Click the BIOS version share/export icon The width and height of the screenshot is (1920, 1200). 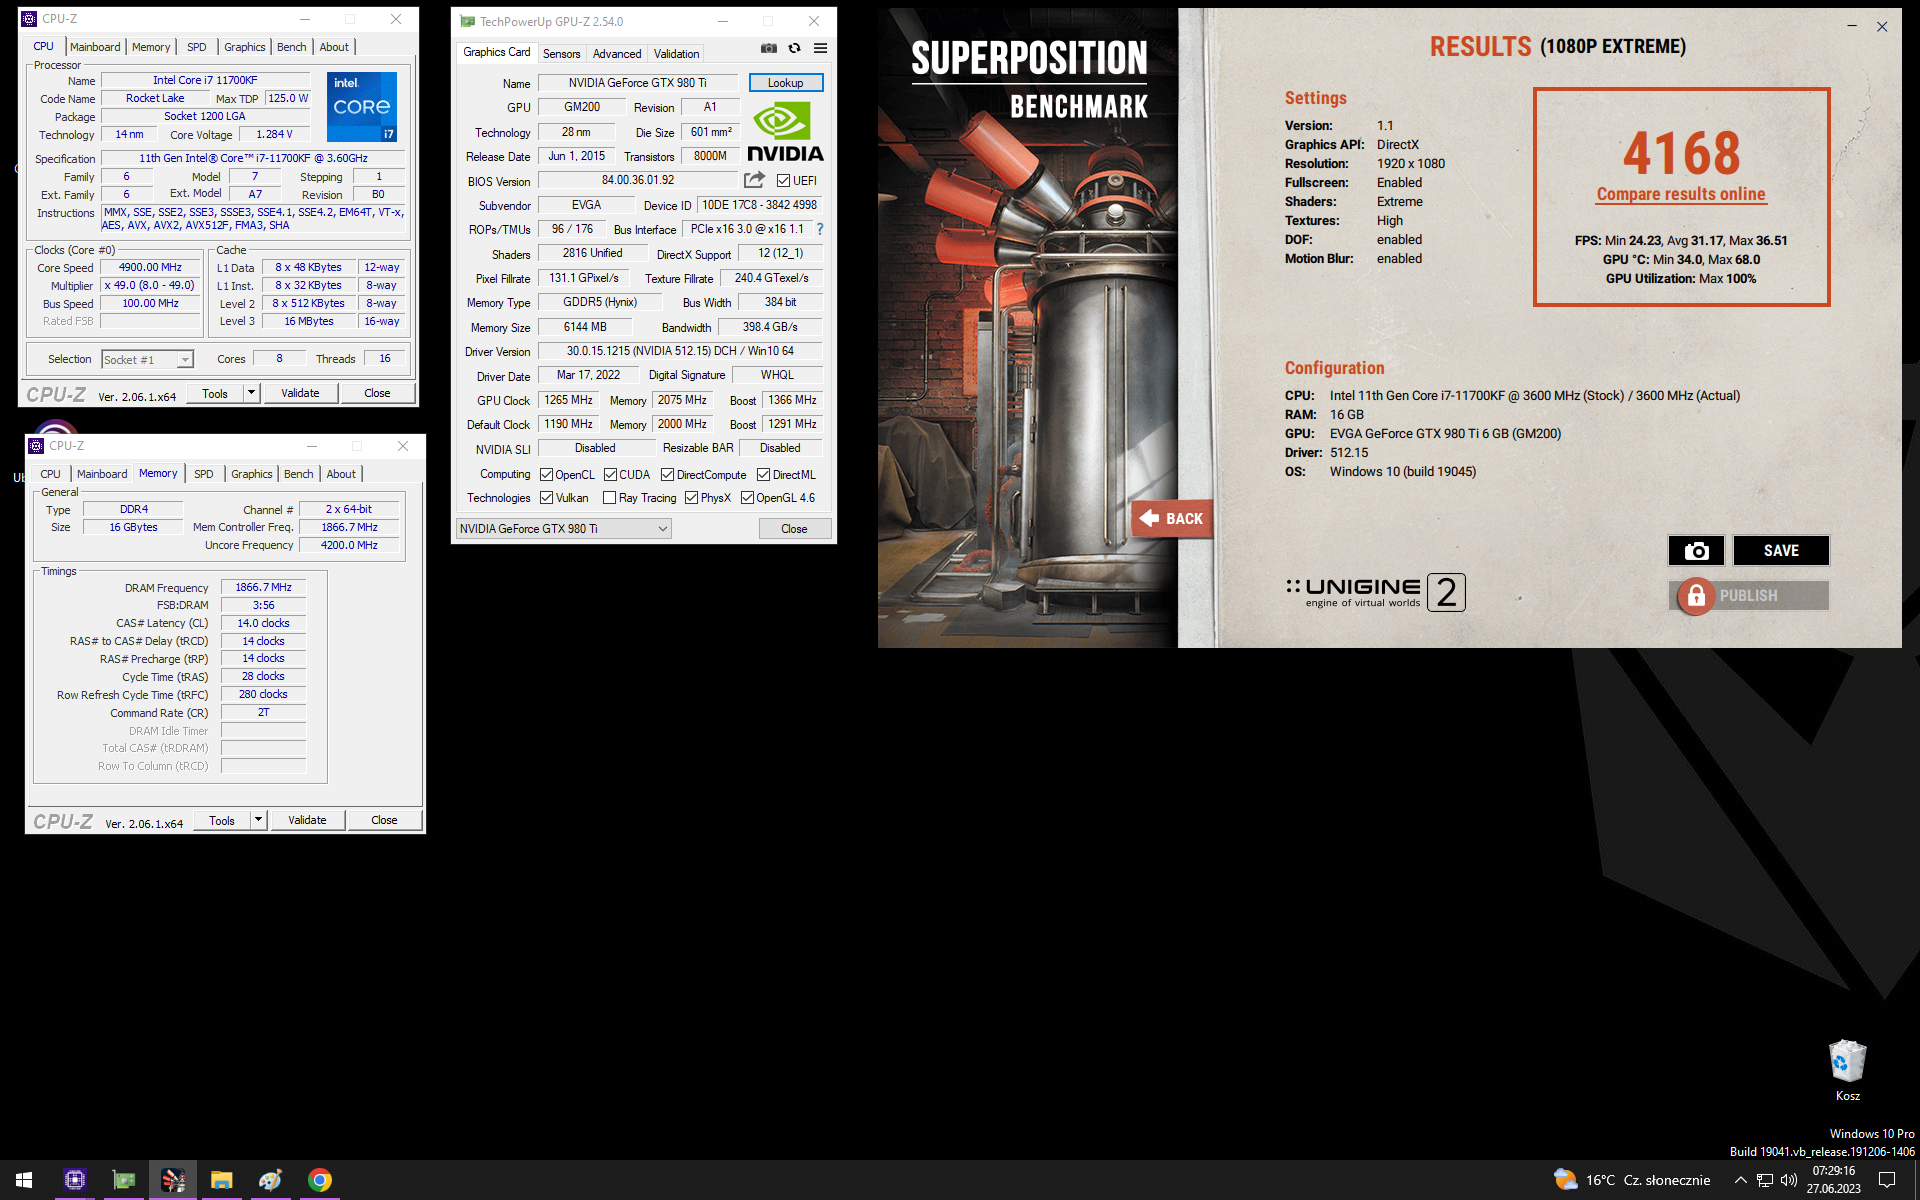(x=754, y=180)
